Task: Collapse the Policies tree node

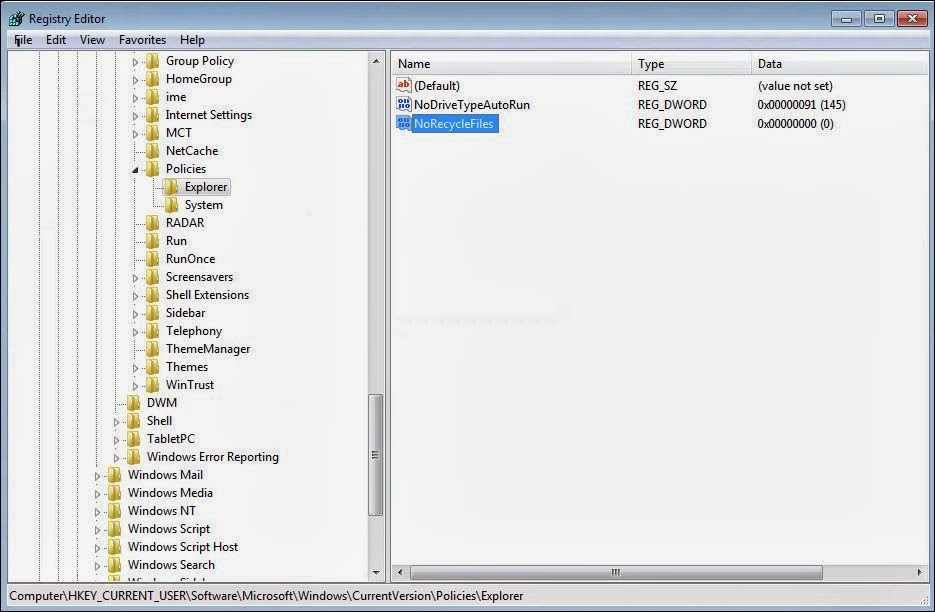Action: tap(136, 170)
